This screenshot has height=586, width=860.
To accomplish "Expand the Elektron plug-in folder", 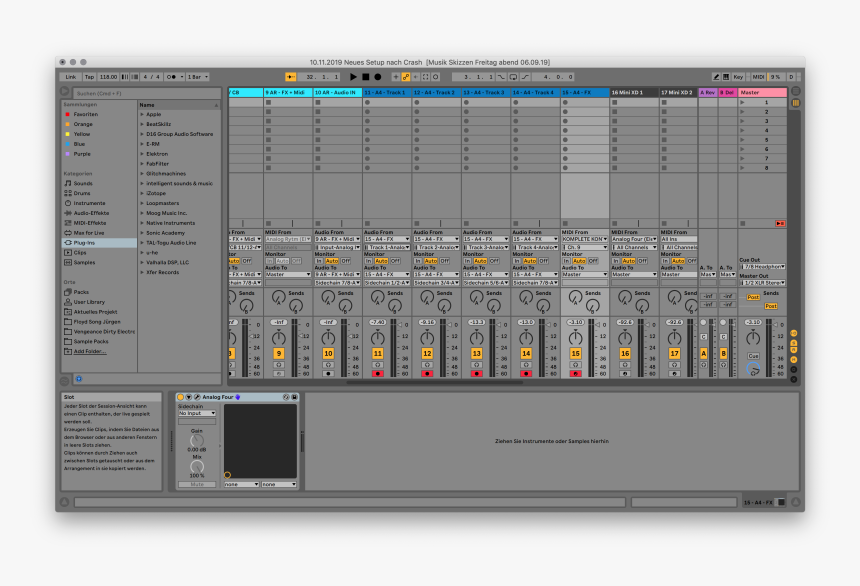I will 142,154.
